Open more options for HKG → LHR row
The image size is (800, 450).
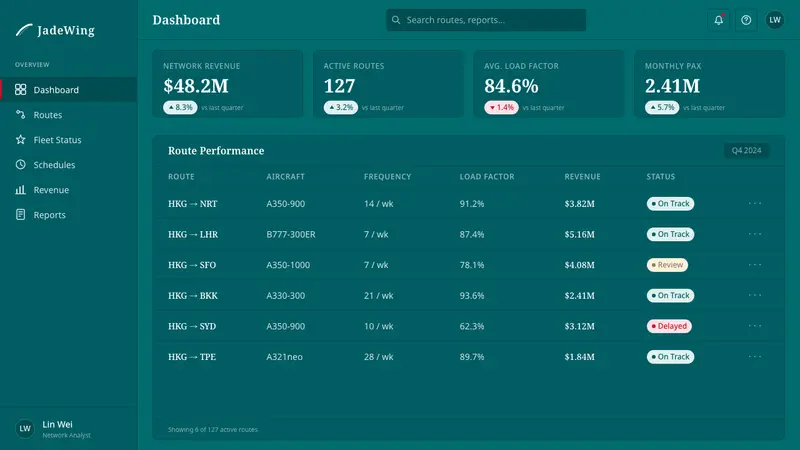[755, 234]
